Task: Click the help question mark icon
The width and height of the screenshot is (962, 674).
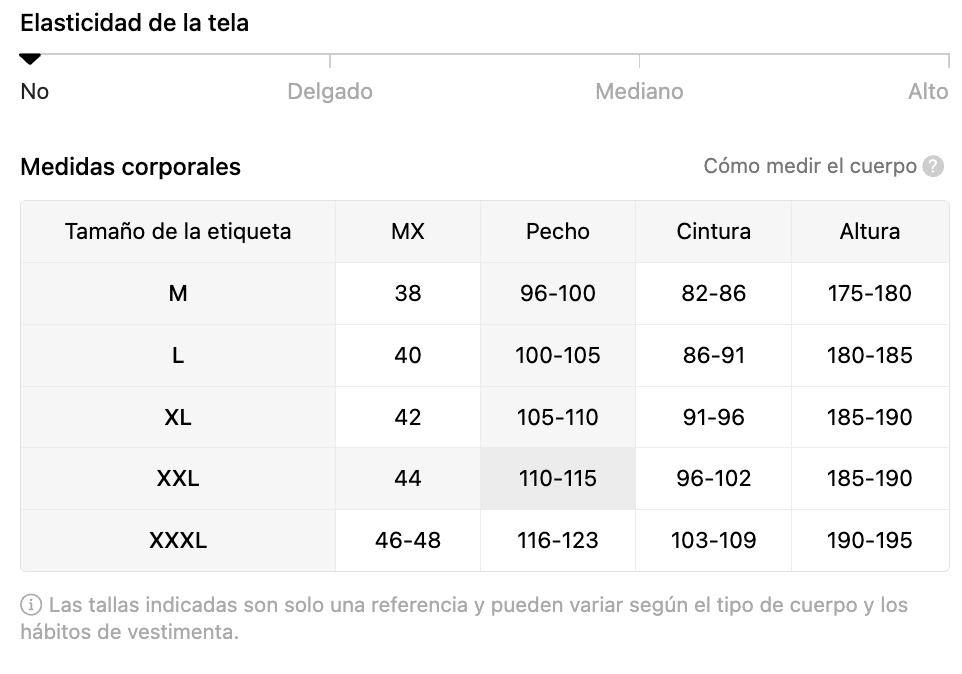Action: [933, 166]
